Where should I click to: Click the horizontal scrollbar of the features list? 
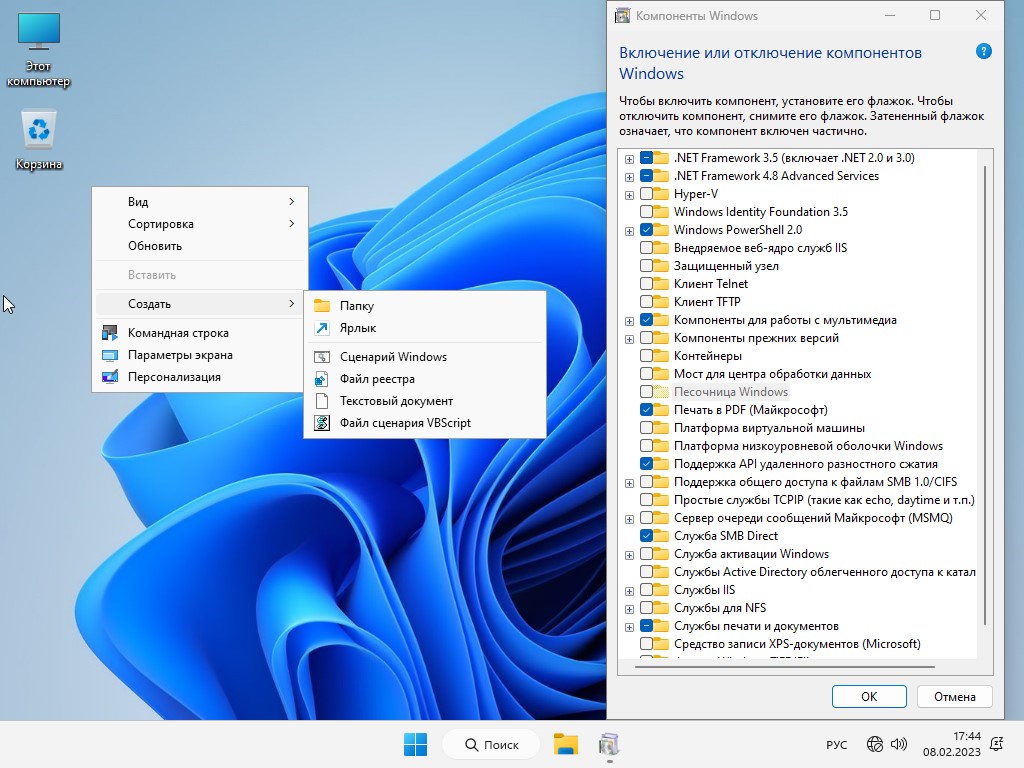(x=784, y=667)
